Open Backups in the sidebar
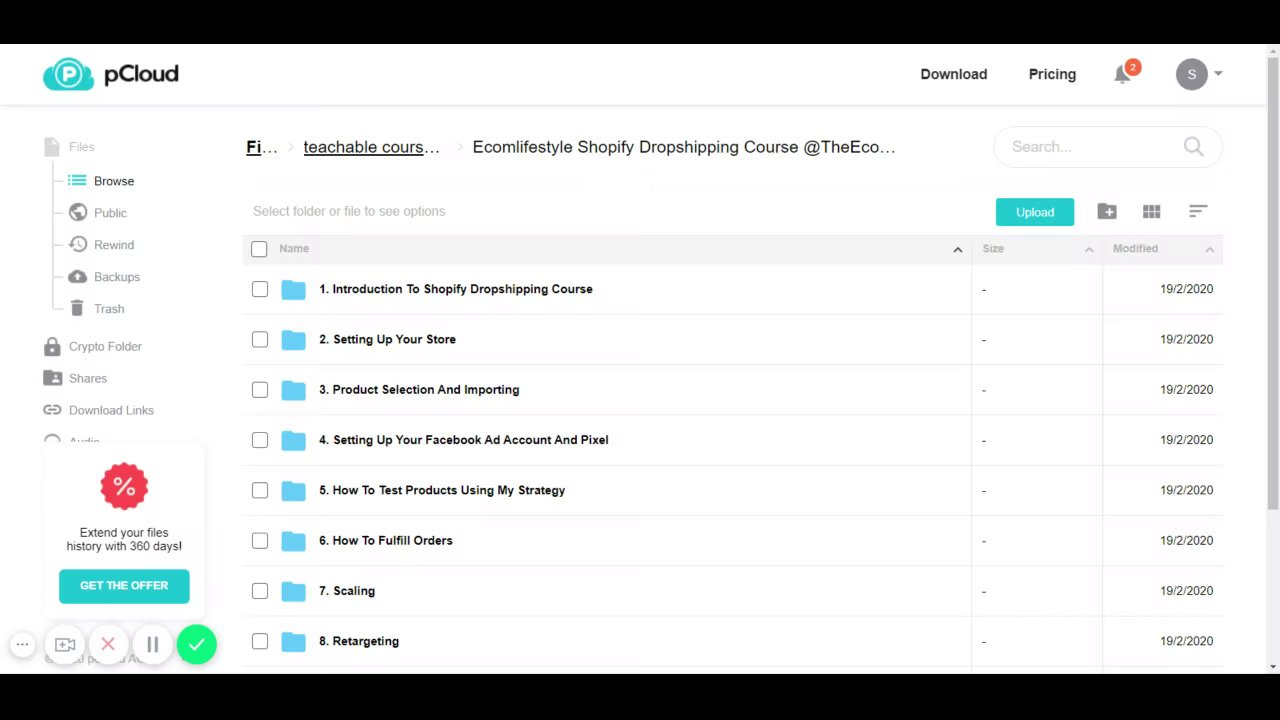Image resolution: width=1280 pixels, height=720 pixels. pos(117,277)
